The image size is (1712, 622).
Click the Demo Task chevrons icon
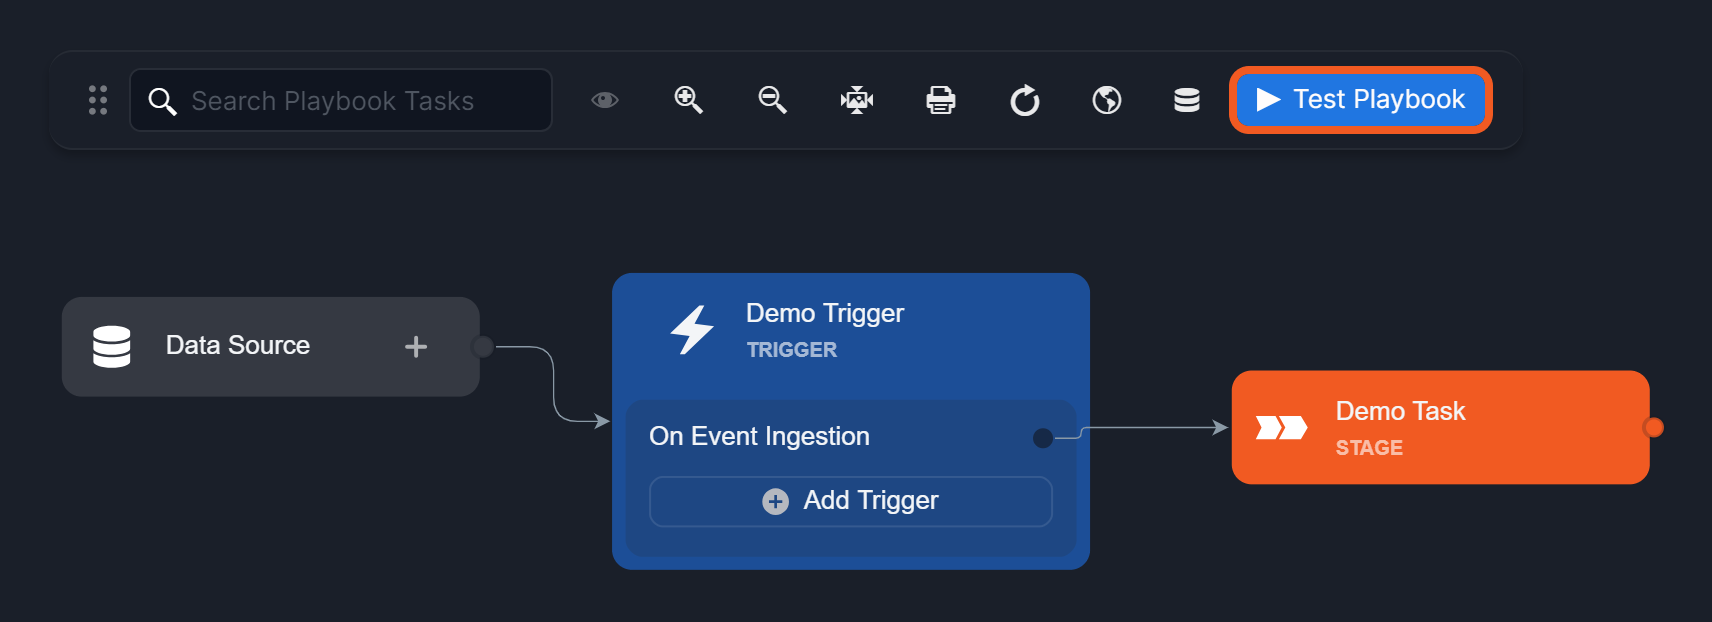[1281, 428]
